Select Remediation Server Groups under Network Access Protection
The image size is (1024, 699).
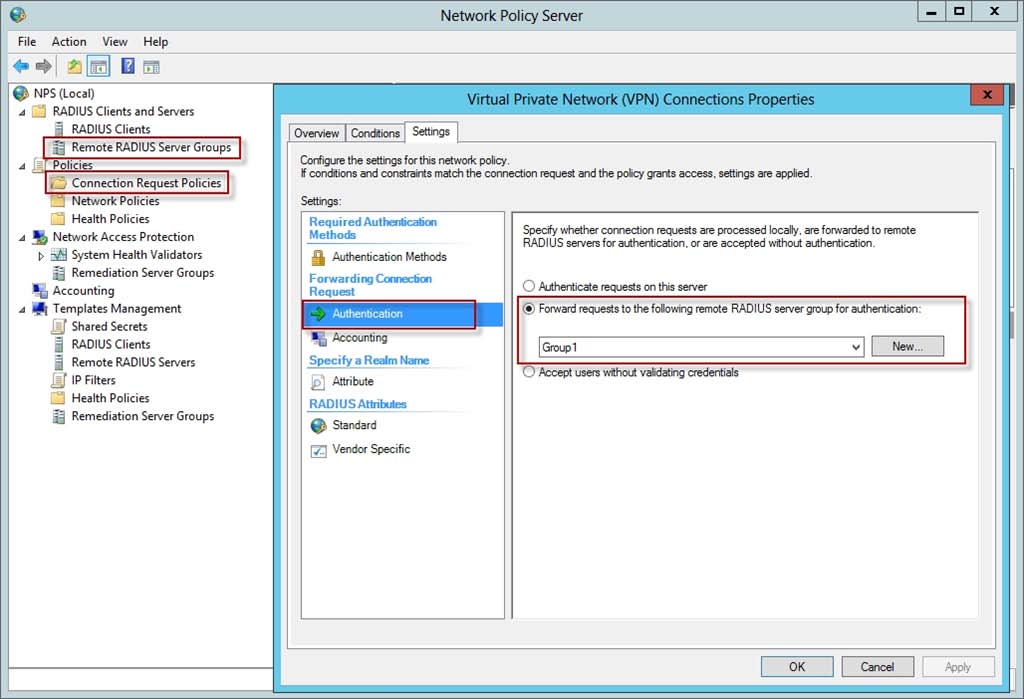tap(142, 272)
